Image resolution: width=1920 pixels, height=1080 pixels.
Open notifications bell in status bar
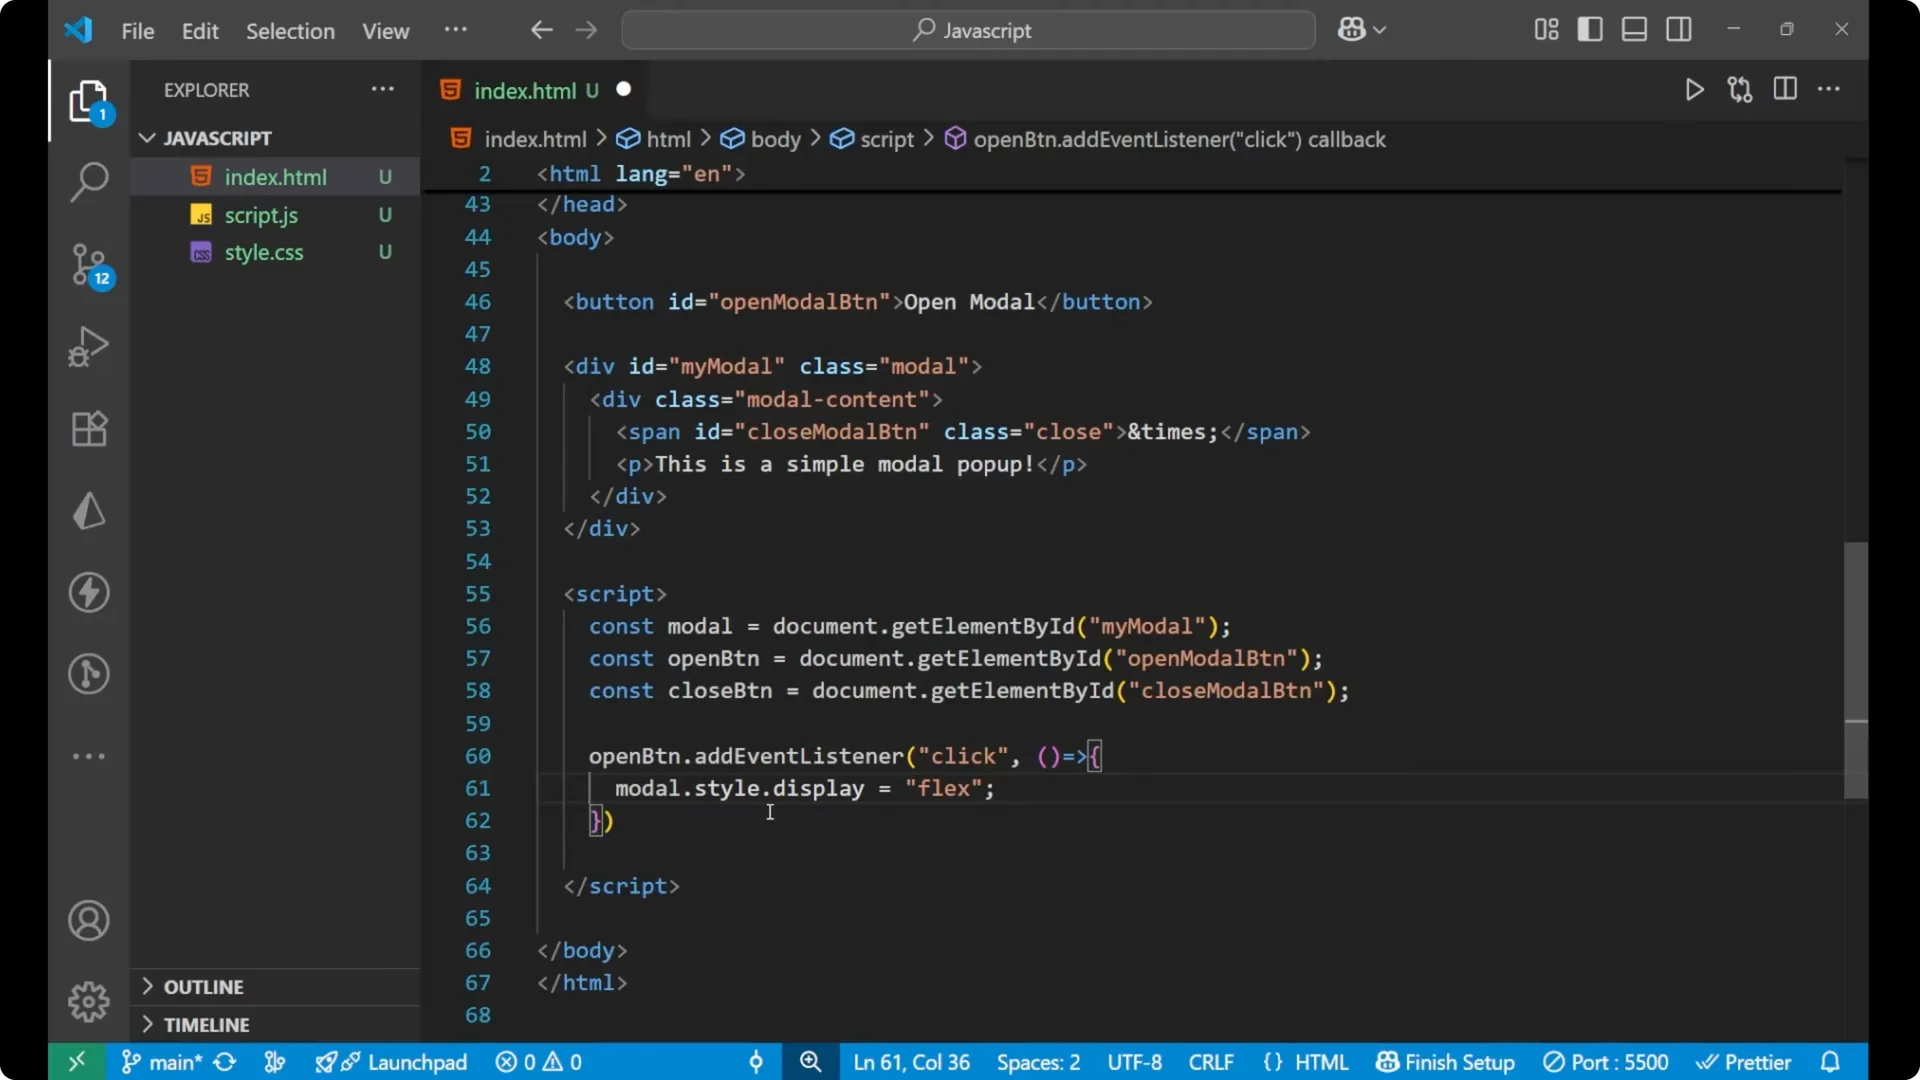click(1832, 1062)
